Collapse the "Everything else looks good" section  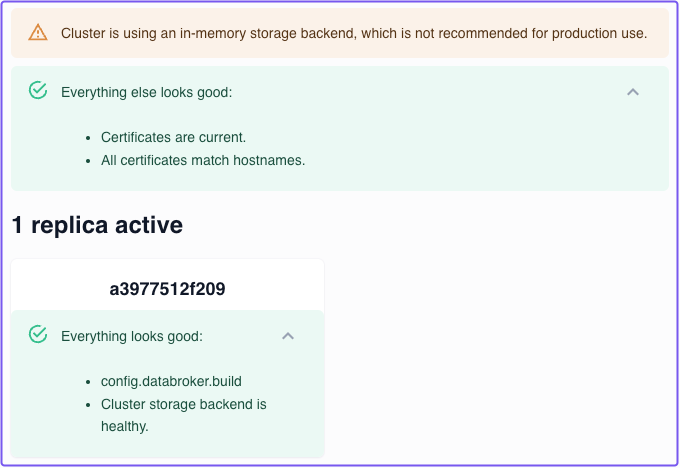pos(632,91)
